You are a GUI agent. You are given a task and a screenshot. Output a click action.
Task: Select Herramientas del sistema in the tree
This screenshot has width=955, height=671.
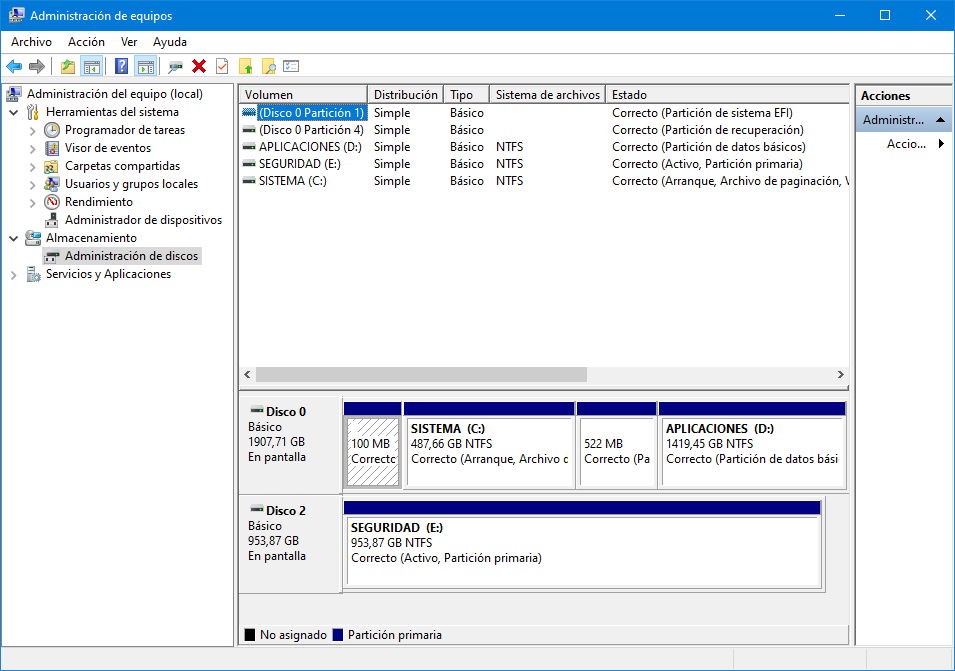[x=112, y=112]
